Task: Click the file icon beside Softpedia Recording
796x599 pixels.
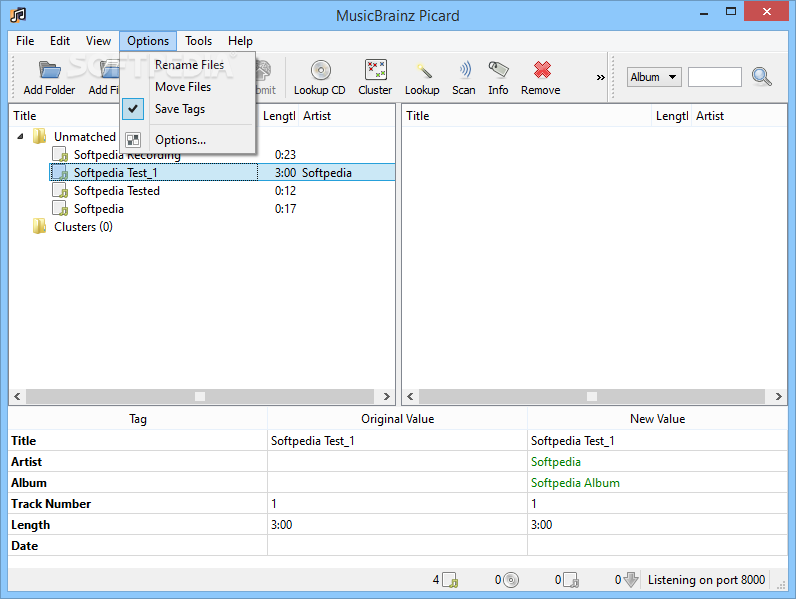Action: (60, 154)
